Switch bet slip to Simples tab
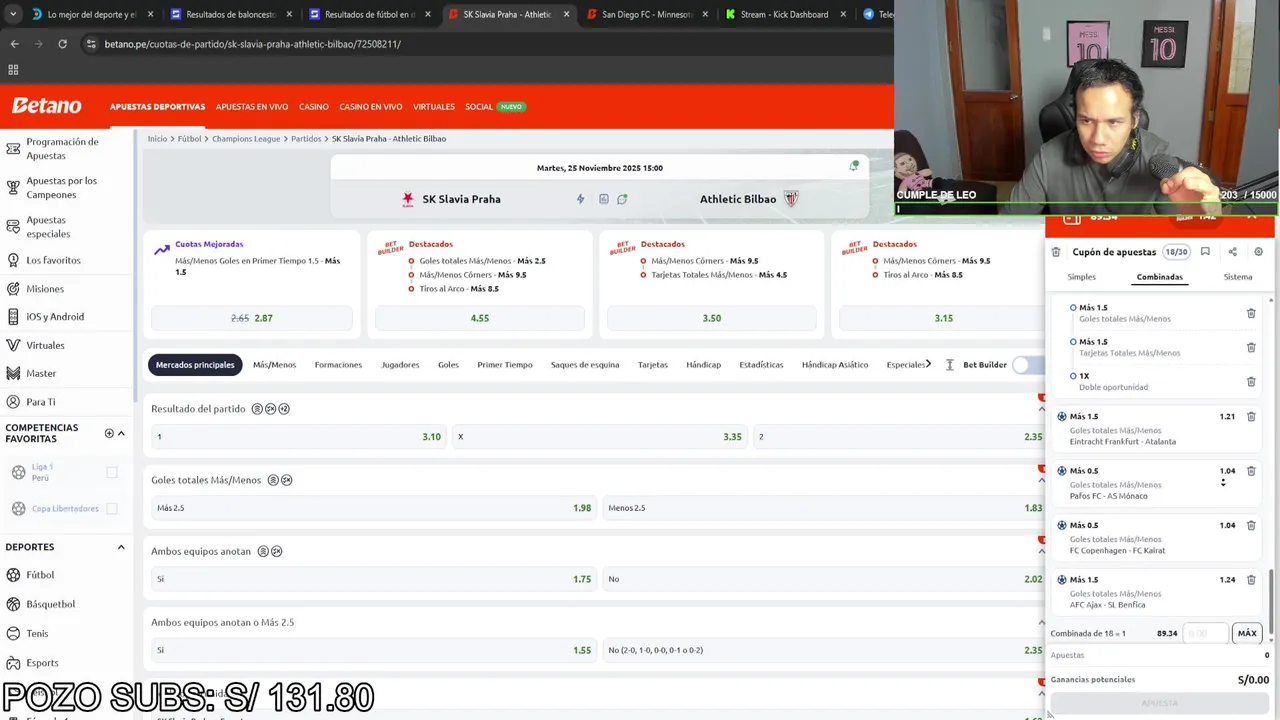The height and width of the screenshot is (720, 1280). pyautogui.click(x=1081, y=277)
